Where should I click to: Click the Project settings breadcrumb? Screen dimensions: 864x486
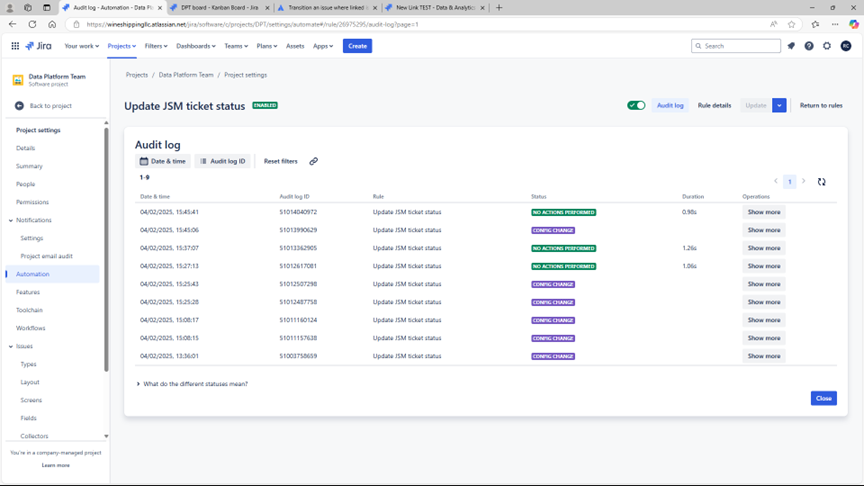(x=245, y=75)
